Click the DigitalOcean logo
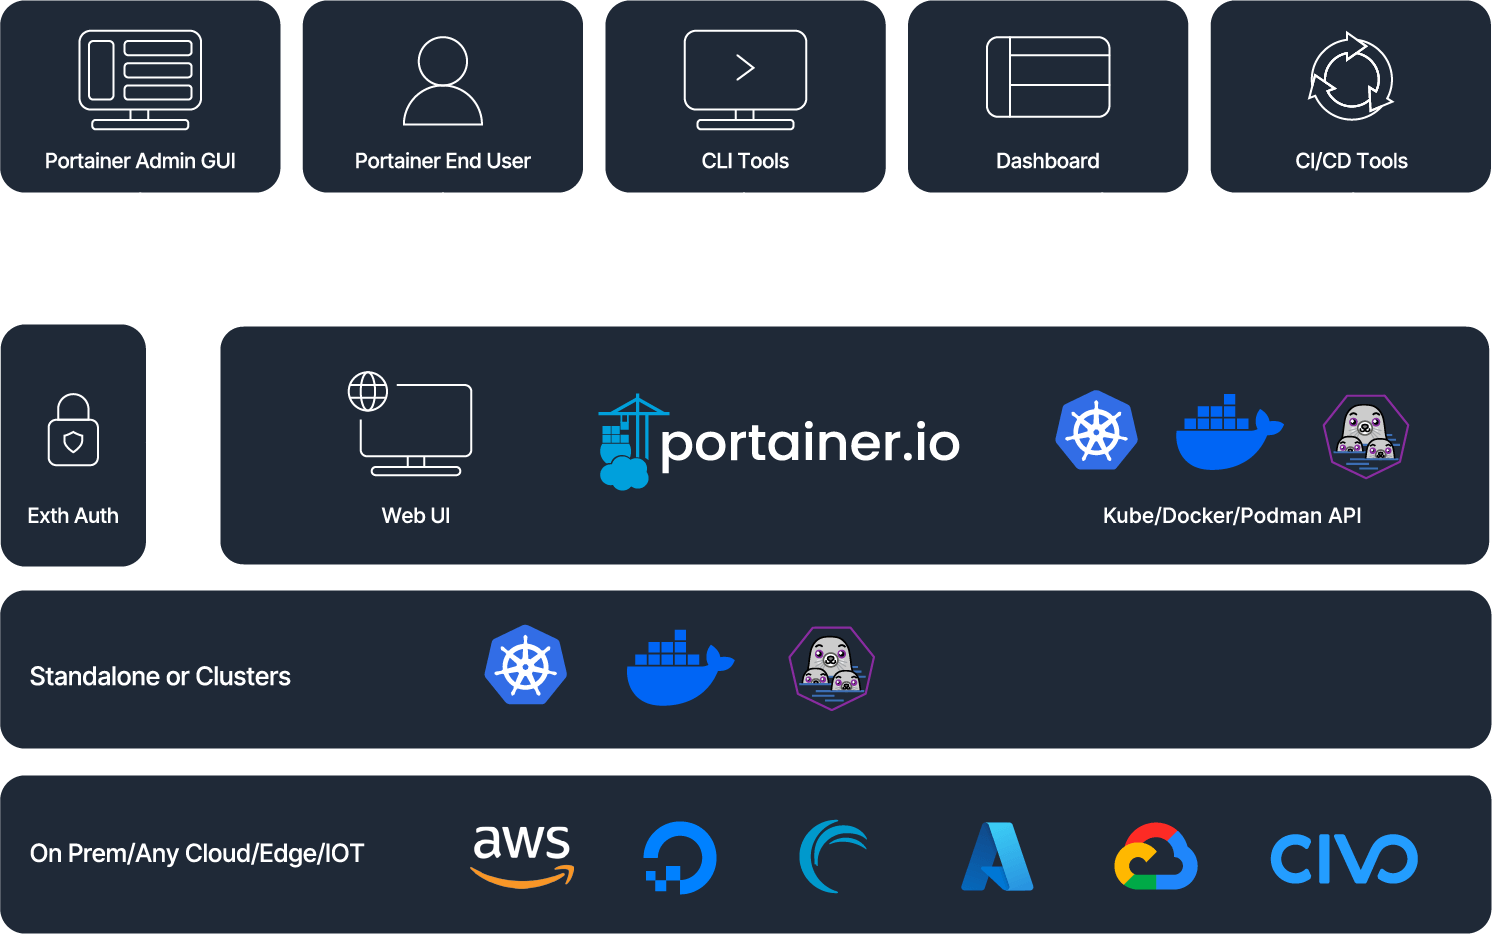Image resolution: width=1492 pixels, height=934 pixels. click(x=680, y=858)
